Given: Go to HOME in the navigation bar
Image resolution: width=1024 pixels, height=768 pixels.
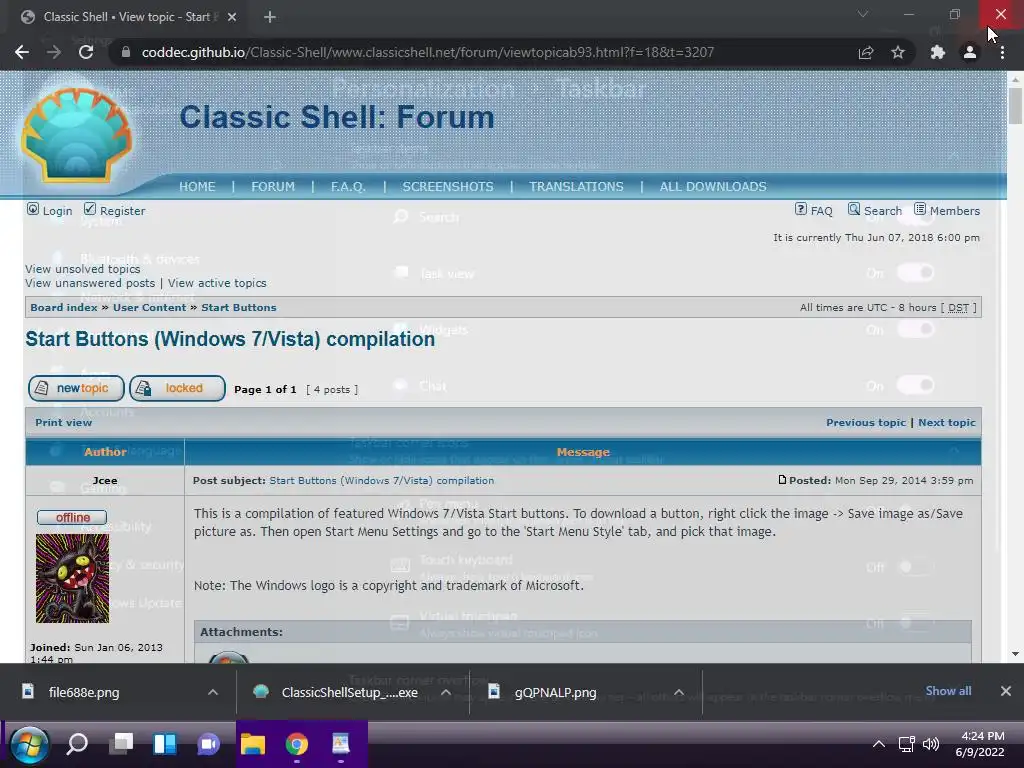Looking at the screenshot, I should coord(197,187).
